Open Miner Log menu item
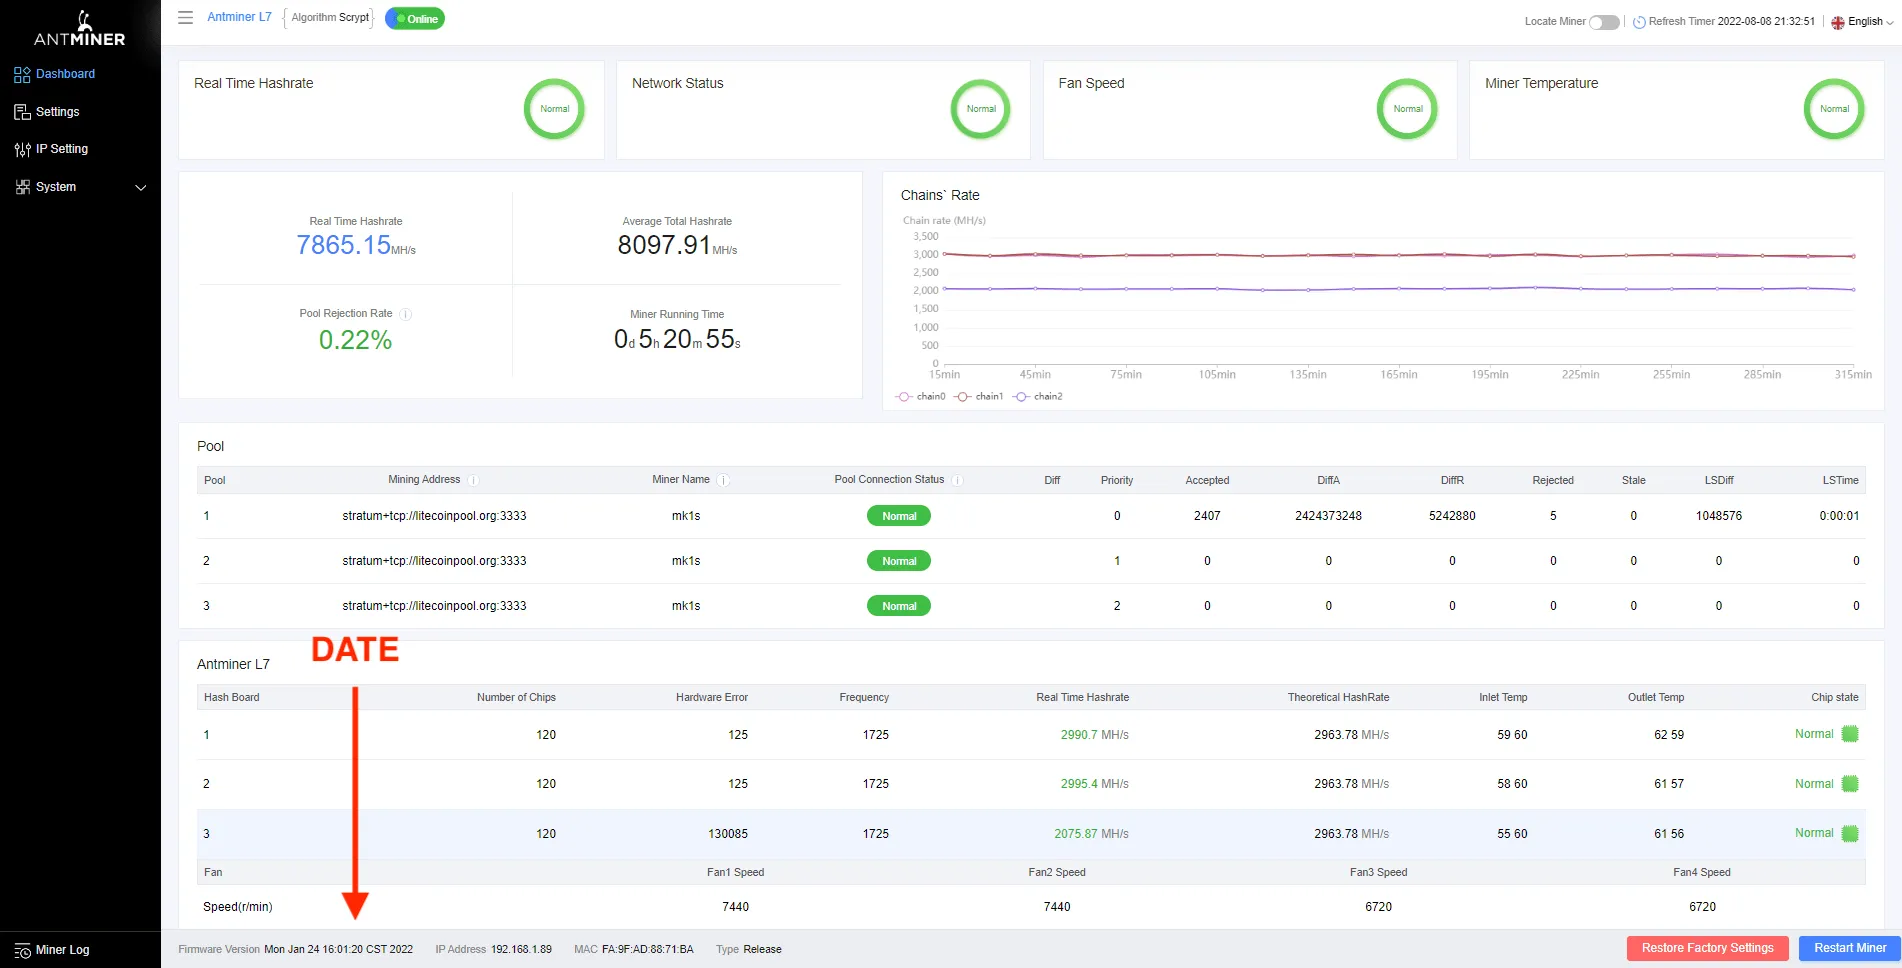 point(62,950)
